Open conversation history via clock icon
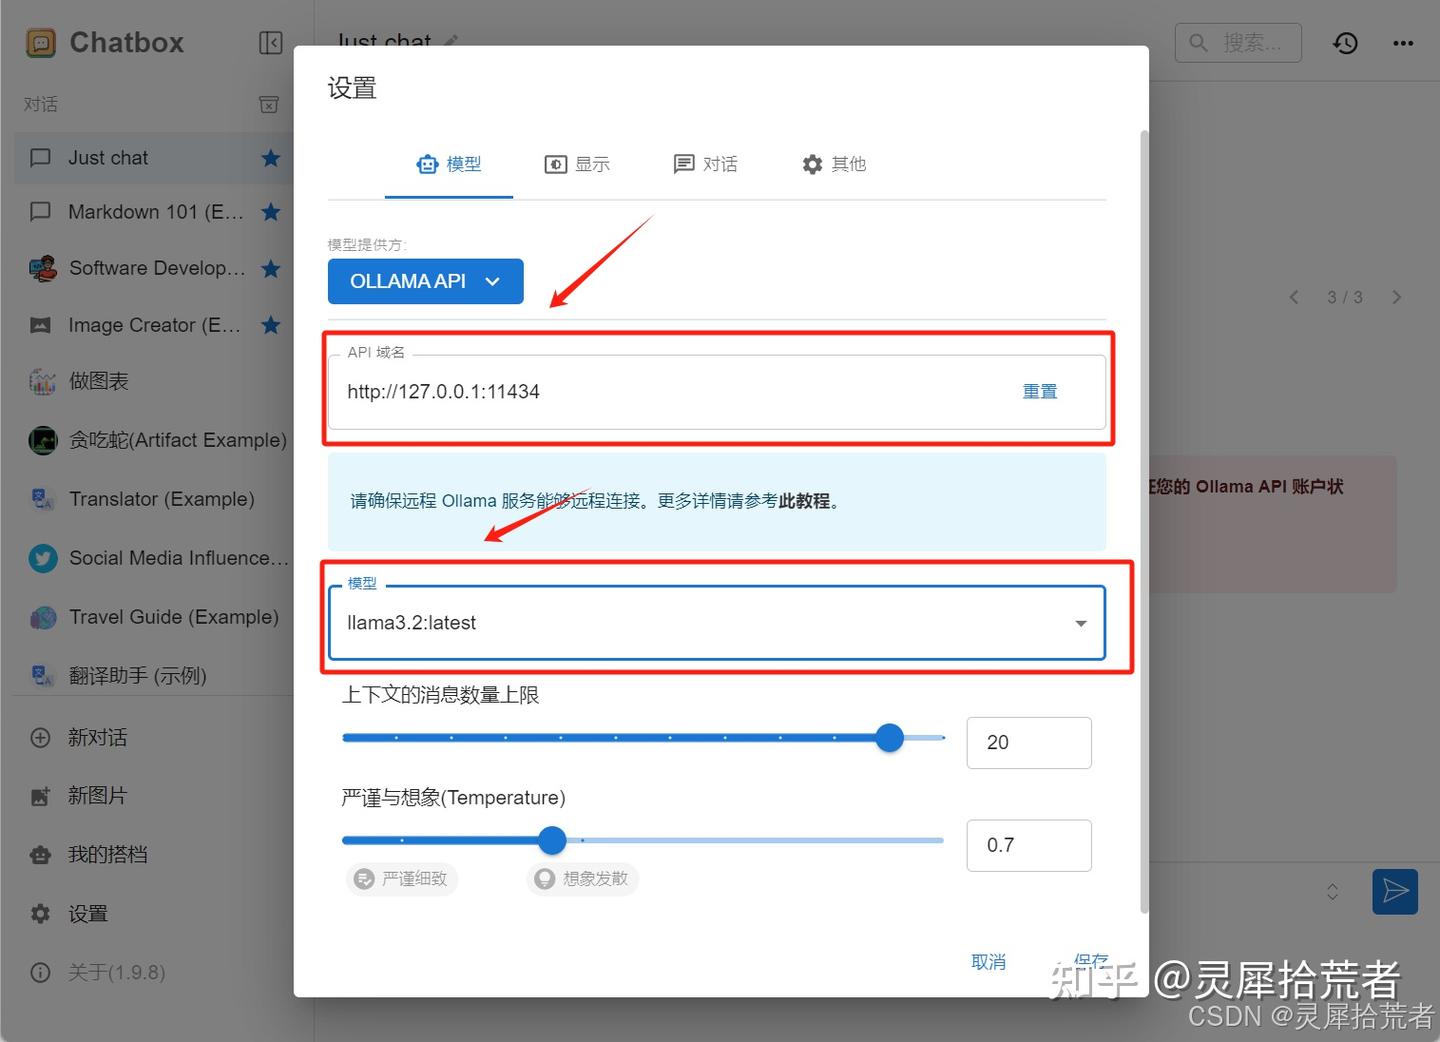Viewport: 1440px width, 1042px height. click(1345, 42)
